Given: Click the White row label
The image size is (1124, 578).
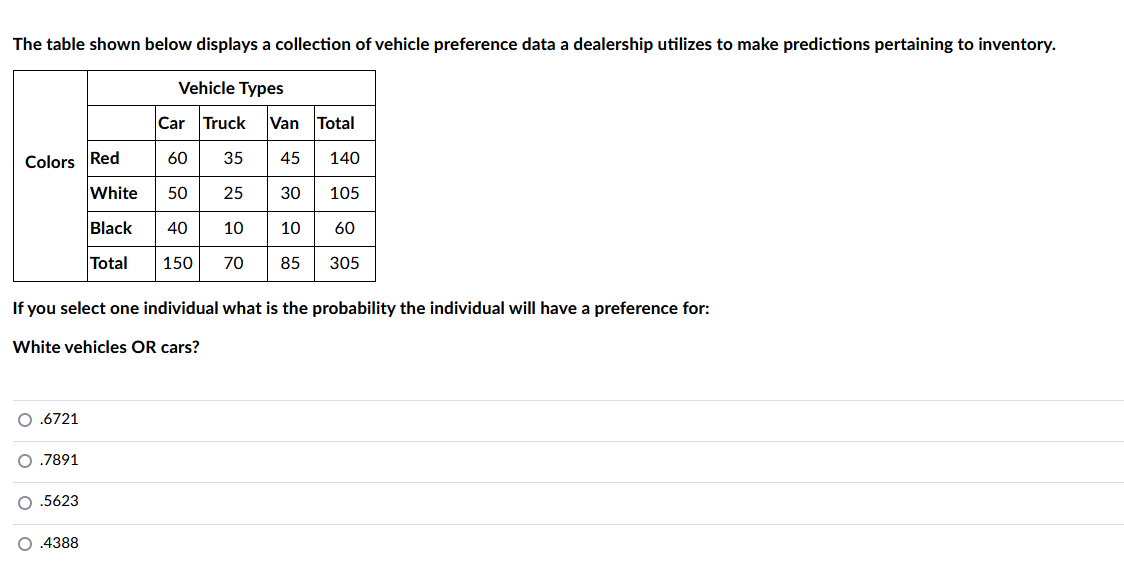Looking at the screenshot, I should [112, 193].
